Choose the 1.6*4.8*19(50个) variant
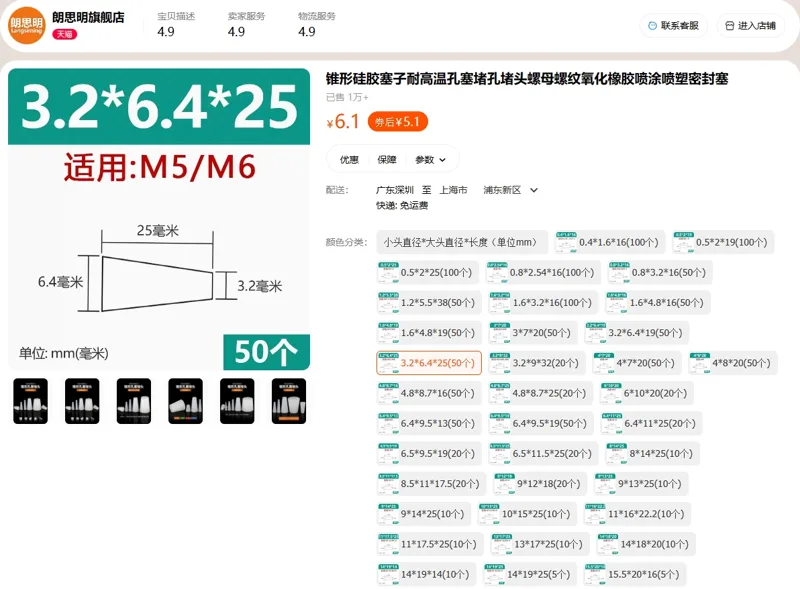This screenshot has height=589, width=800. (x=429, y=333)
